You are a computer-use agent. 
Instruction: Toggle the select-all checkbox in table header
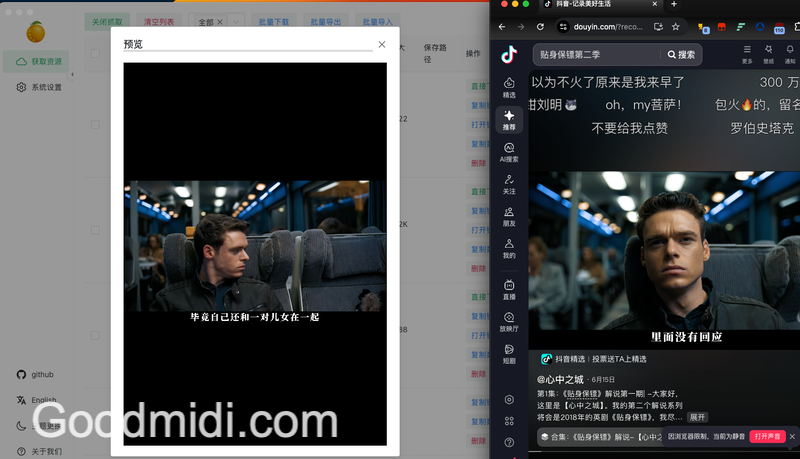95,53
